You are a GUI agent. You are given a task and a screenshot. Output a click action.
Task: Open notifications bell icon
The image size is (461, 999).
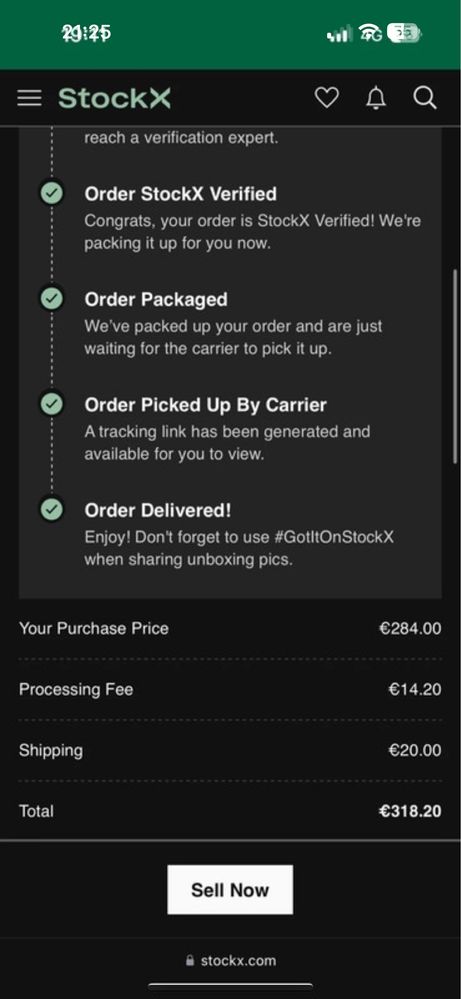click(x=376, y=97)
